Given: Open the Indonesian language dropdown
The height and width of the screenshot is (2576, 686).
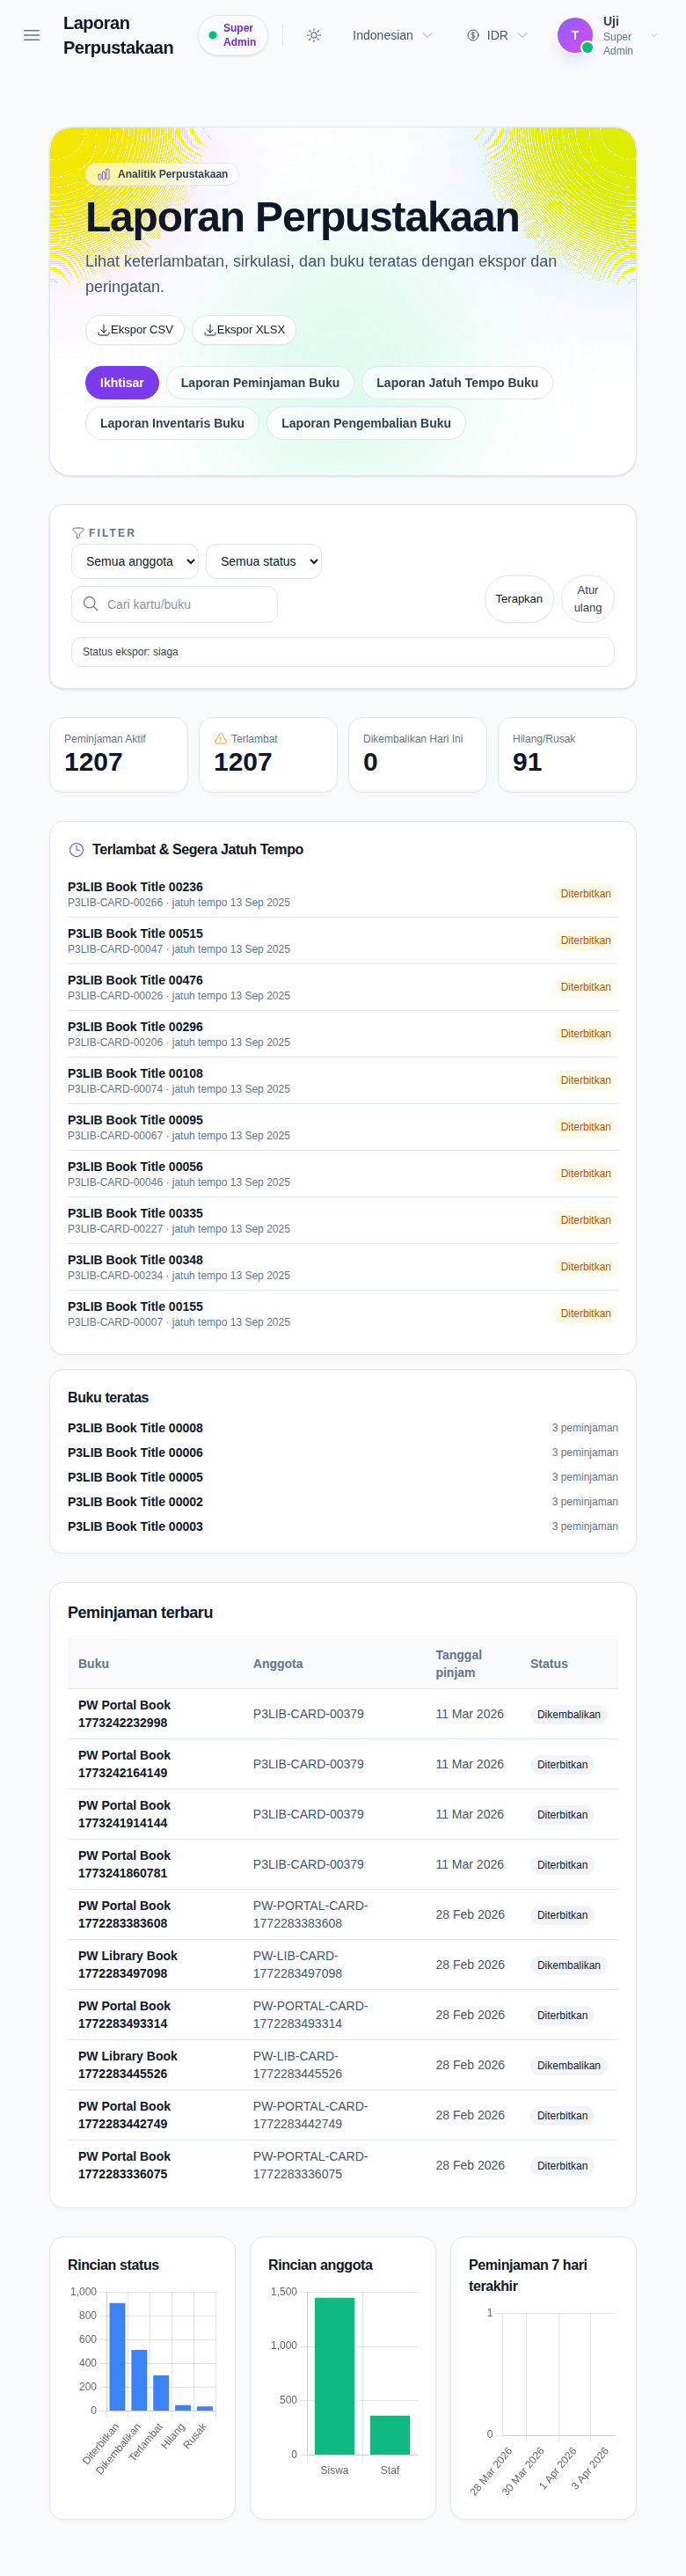Looking at the screenshot, I should 393,35.
